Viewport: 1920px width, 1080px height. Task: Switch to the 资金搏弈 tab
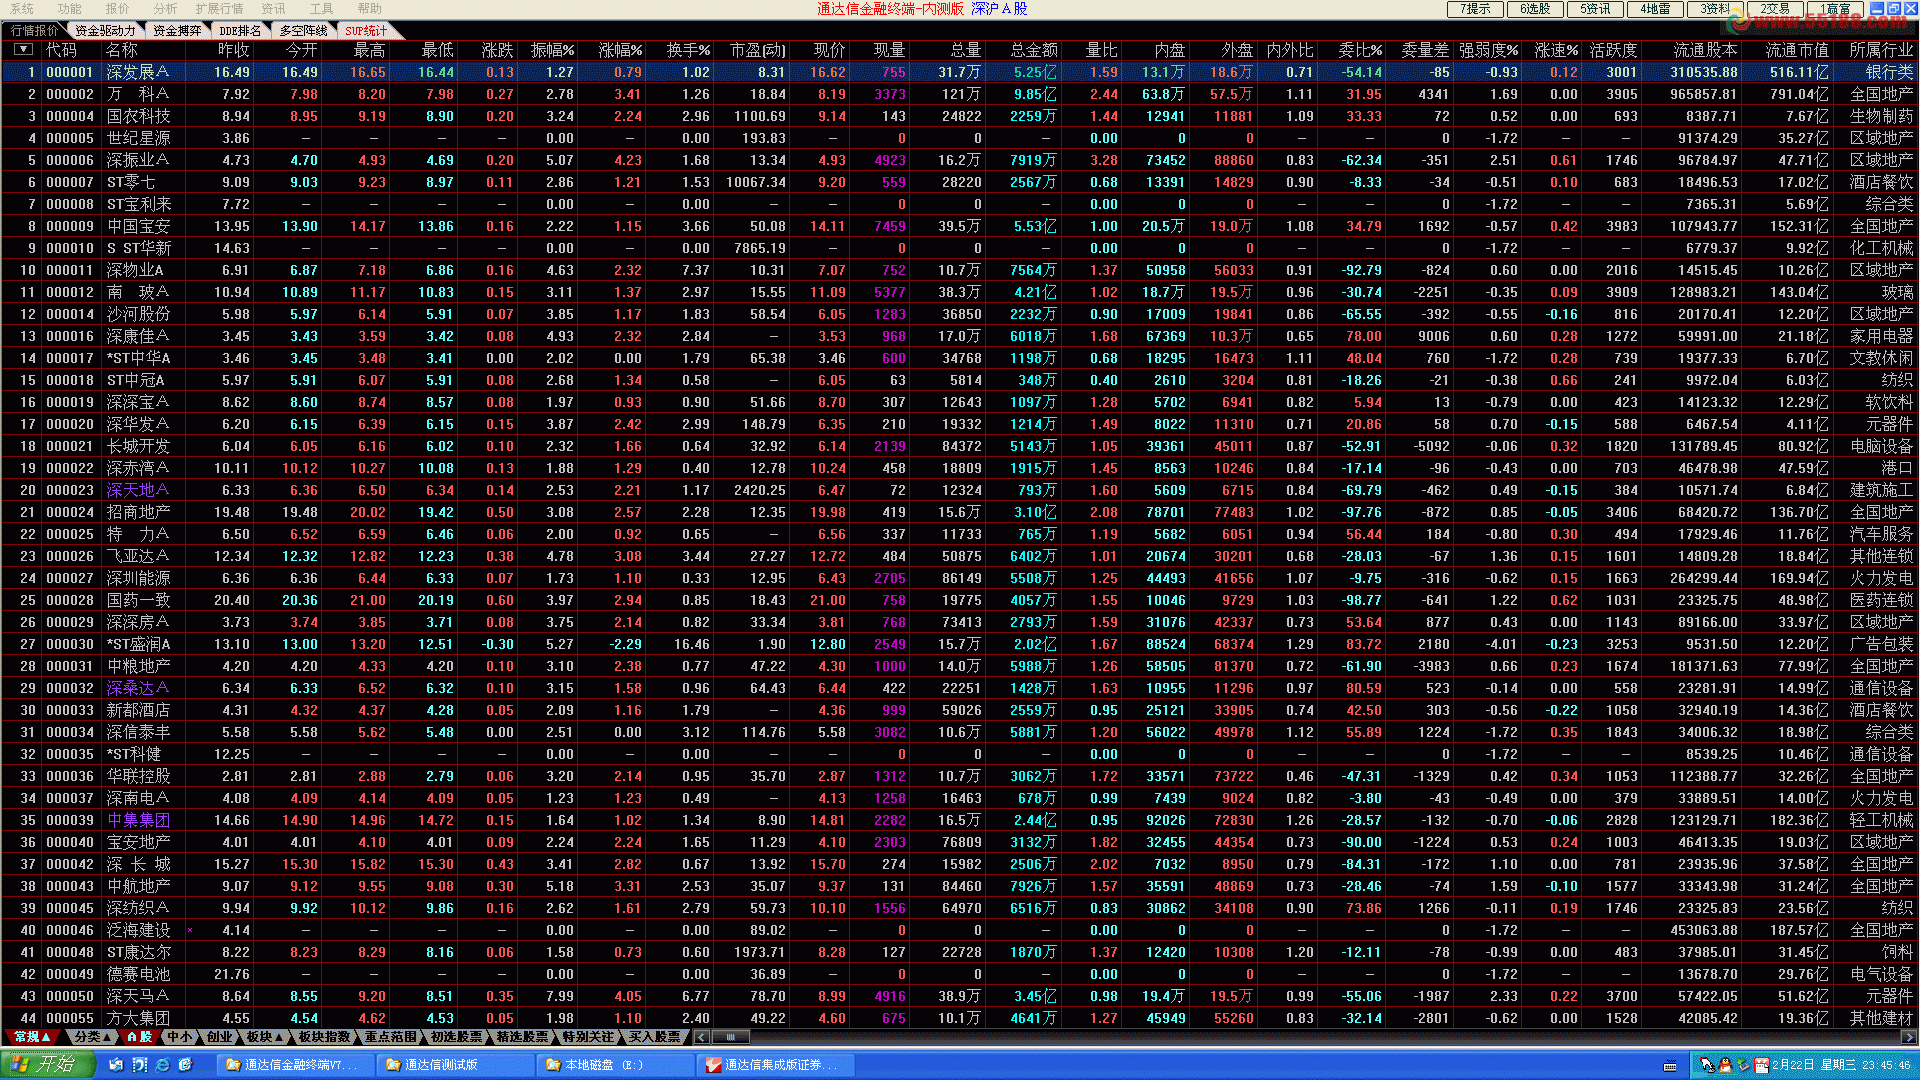tap(177, 30)
